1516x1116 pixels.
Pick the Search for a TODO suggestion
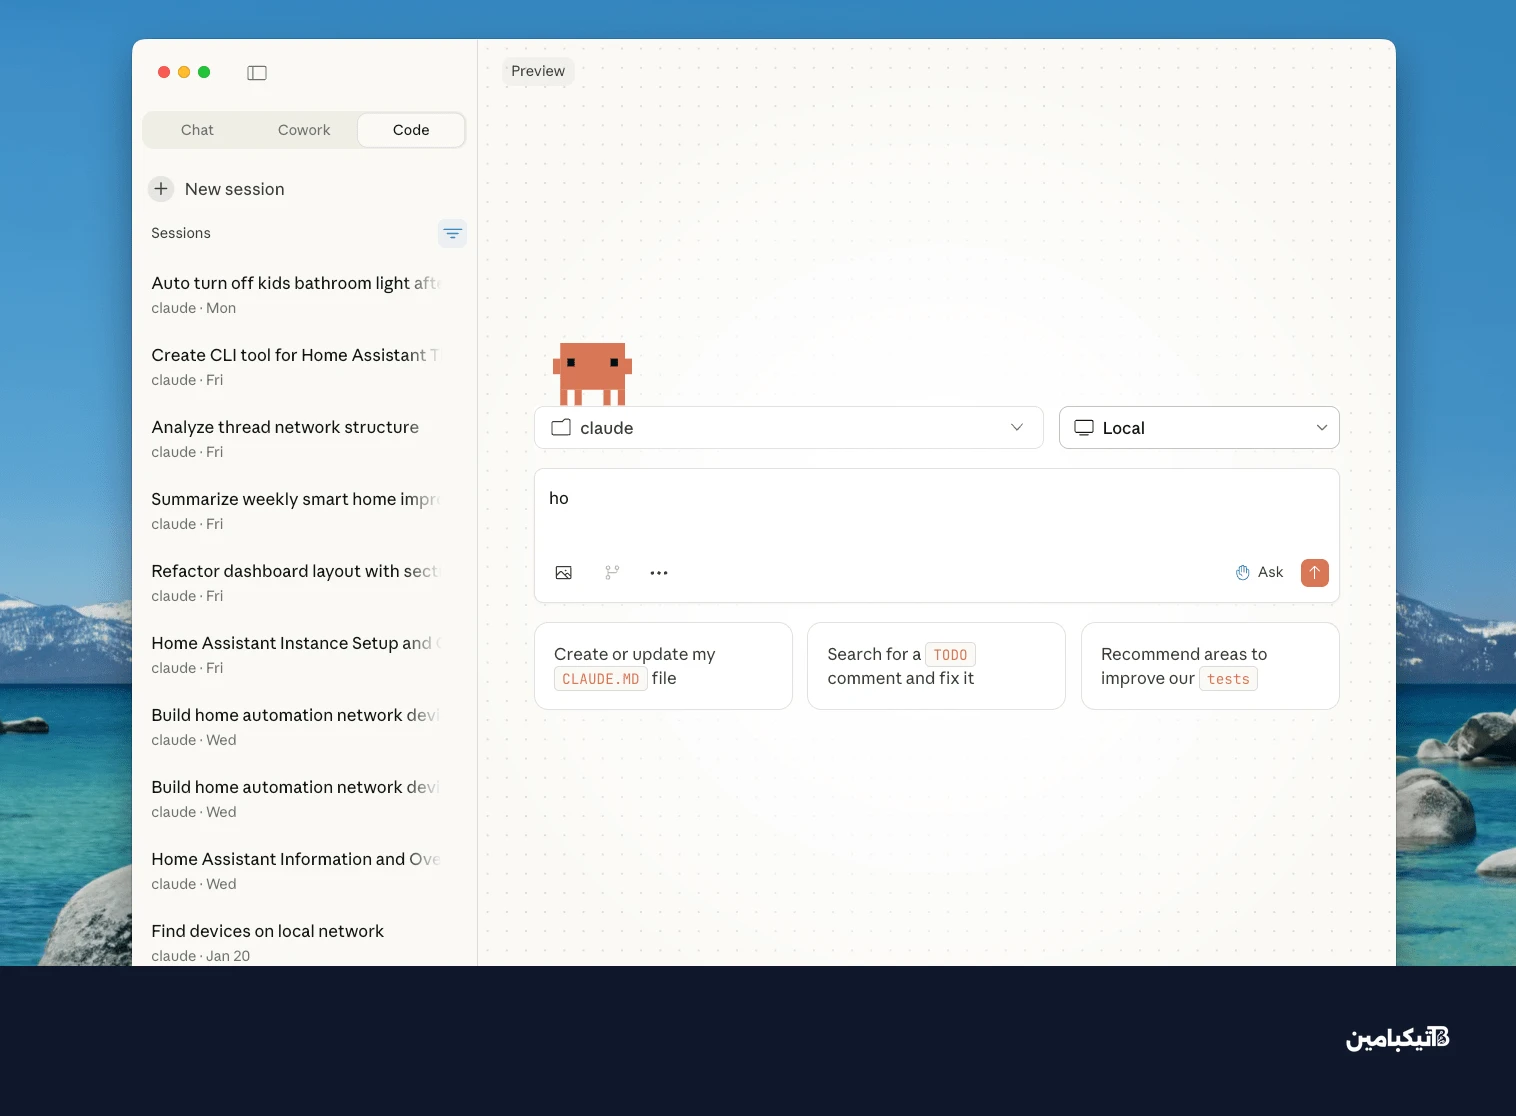tap(935, 666)
